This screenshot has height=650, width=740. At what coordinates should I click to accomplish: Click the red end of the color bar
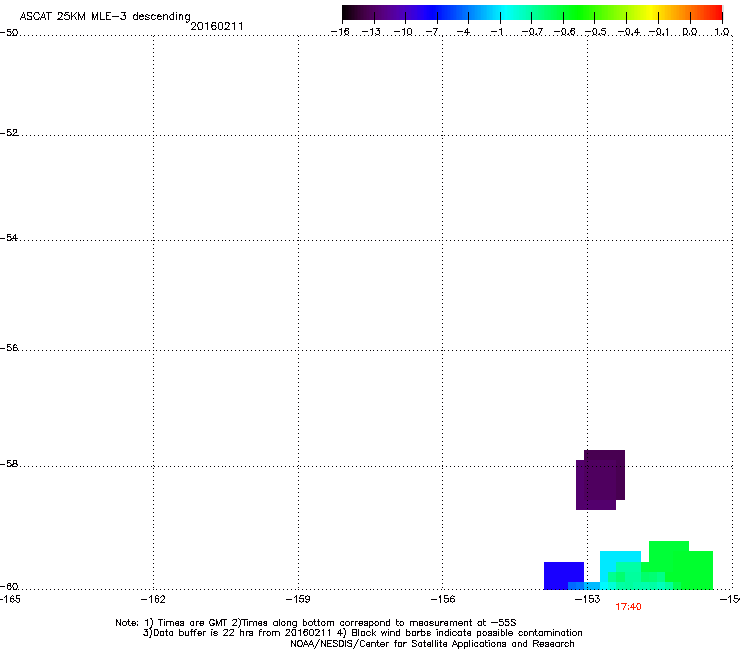tap(715, 13)
